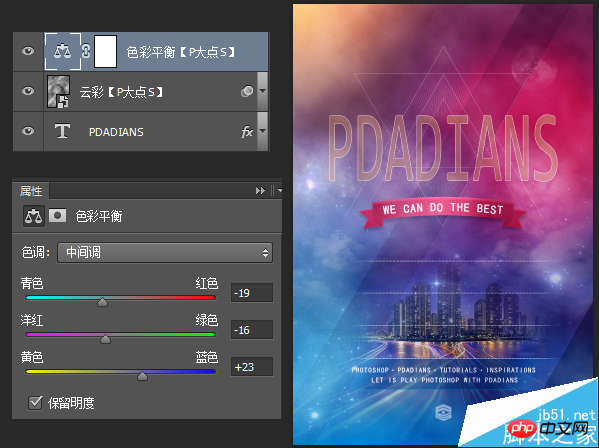Click the yellow-blue slider handle
599x448 pixels.
point(142,376)
